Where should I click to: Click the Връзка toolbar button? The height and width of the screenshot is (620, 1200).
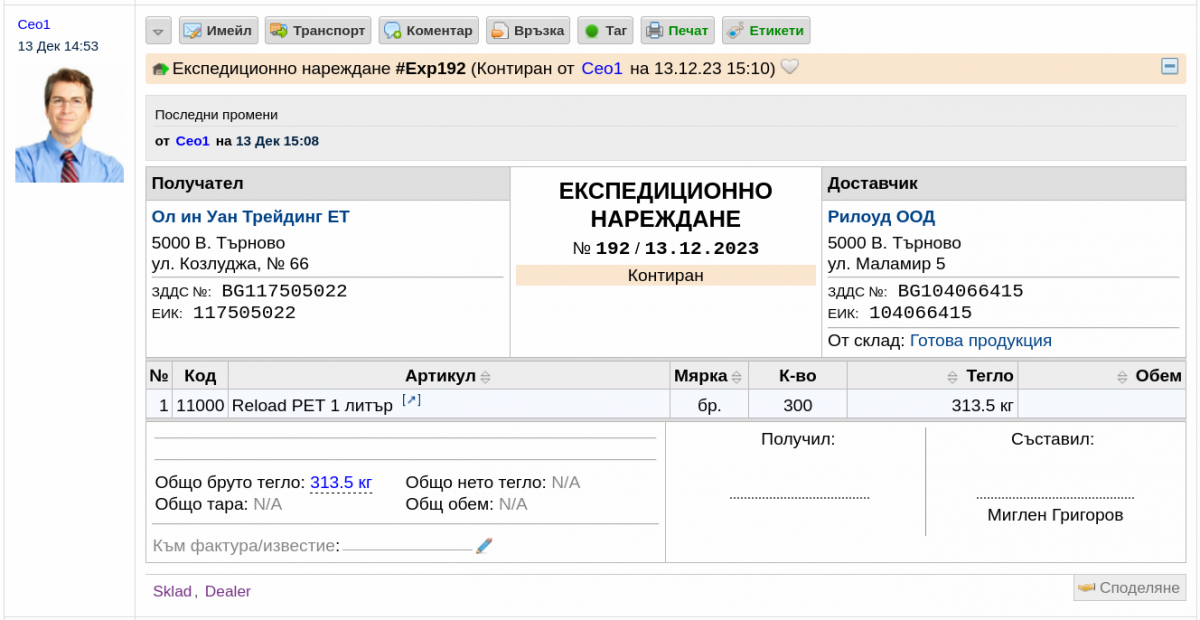pos(529,31)
